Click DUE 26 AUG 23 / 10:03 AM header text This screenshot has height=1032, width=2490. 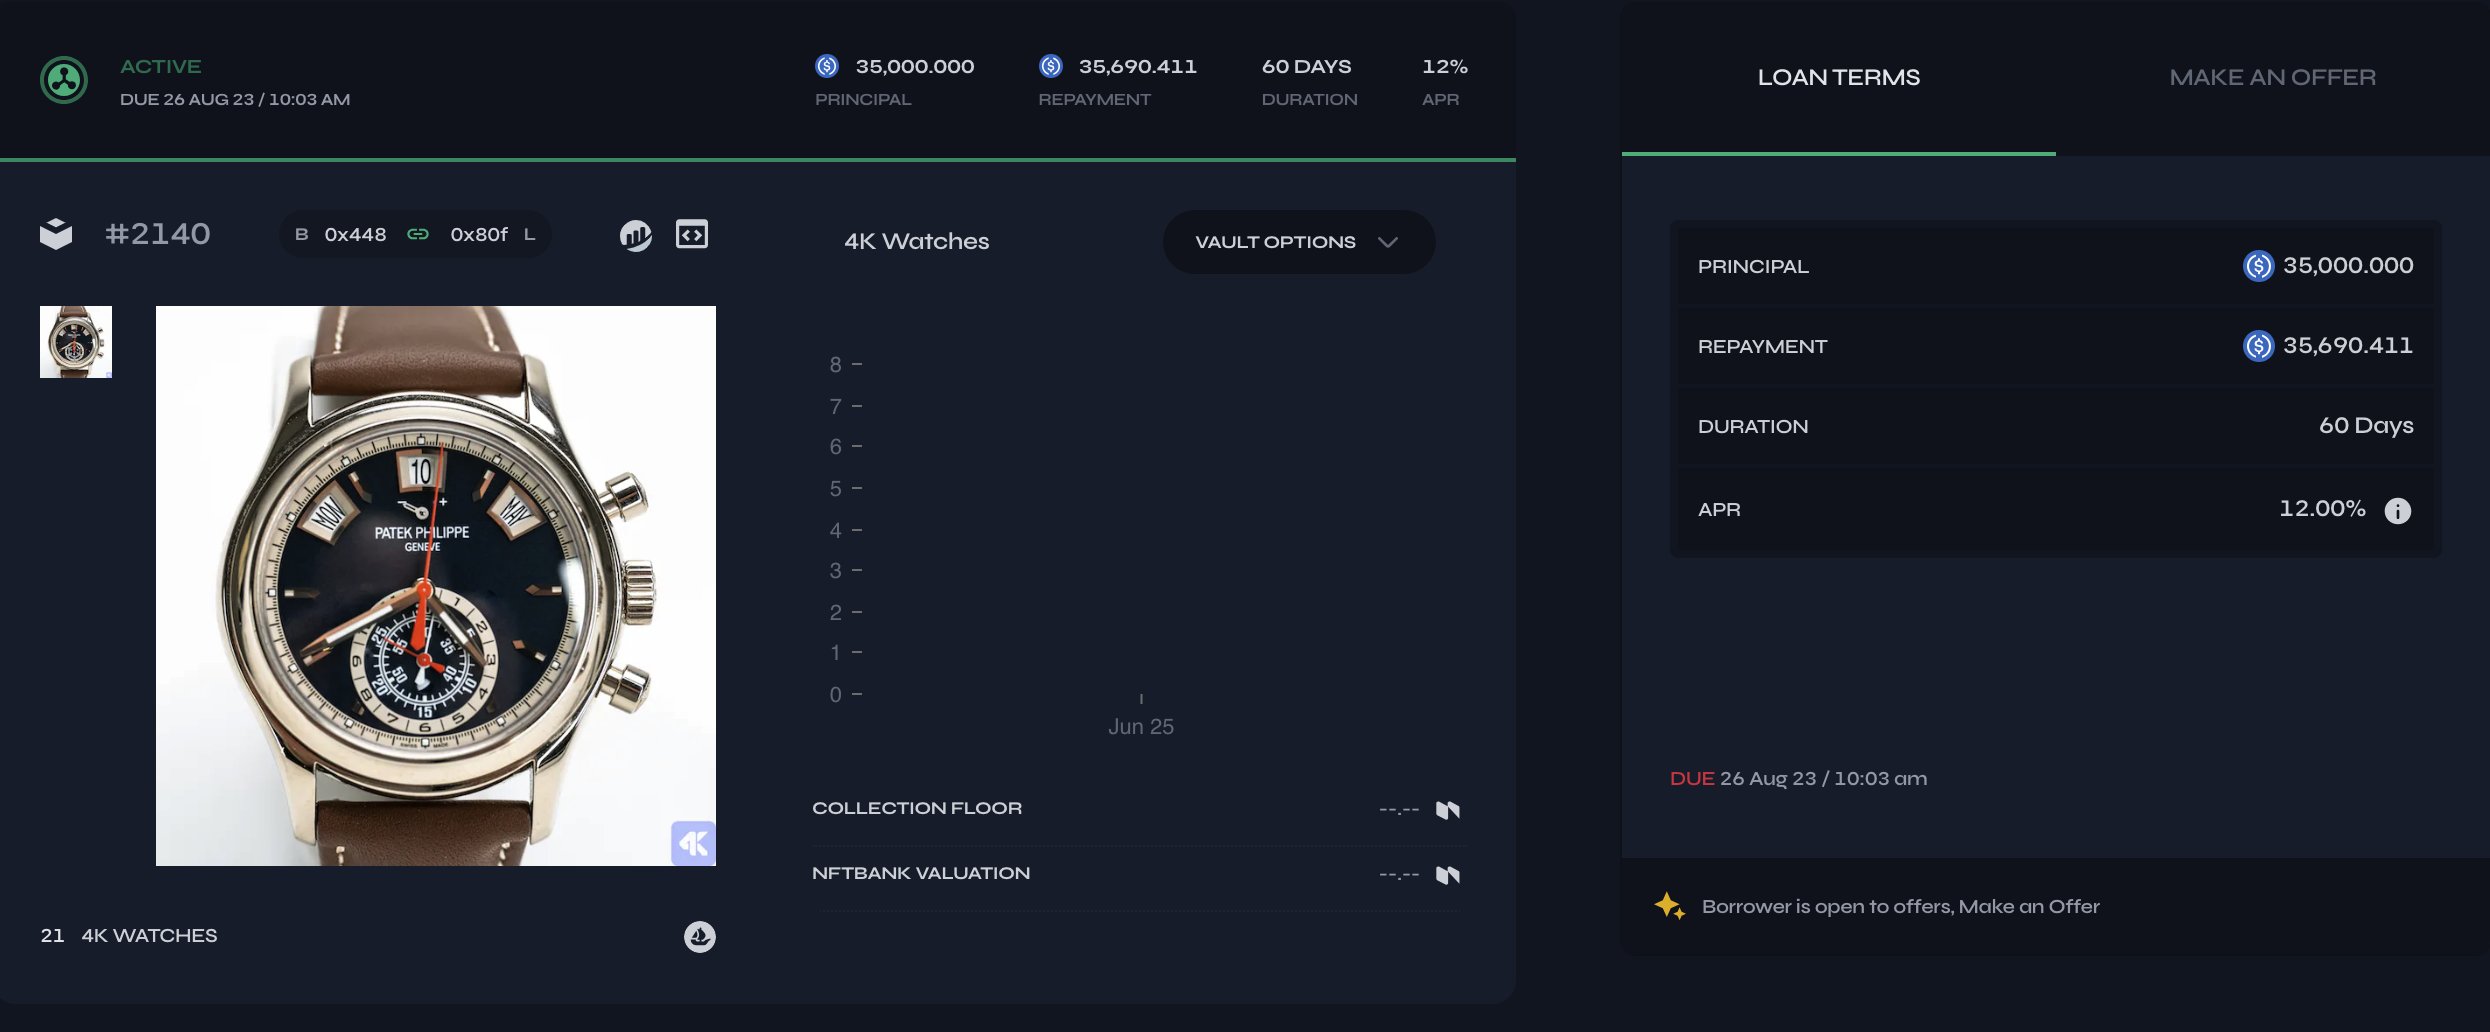point(235,99)
